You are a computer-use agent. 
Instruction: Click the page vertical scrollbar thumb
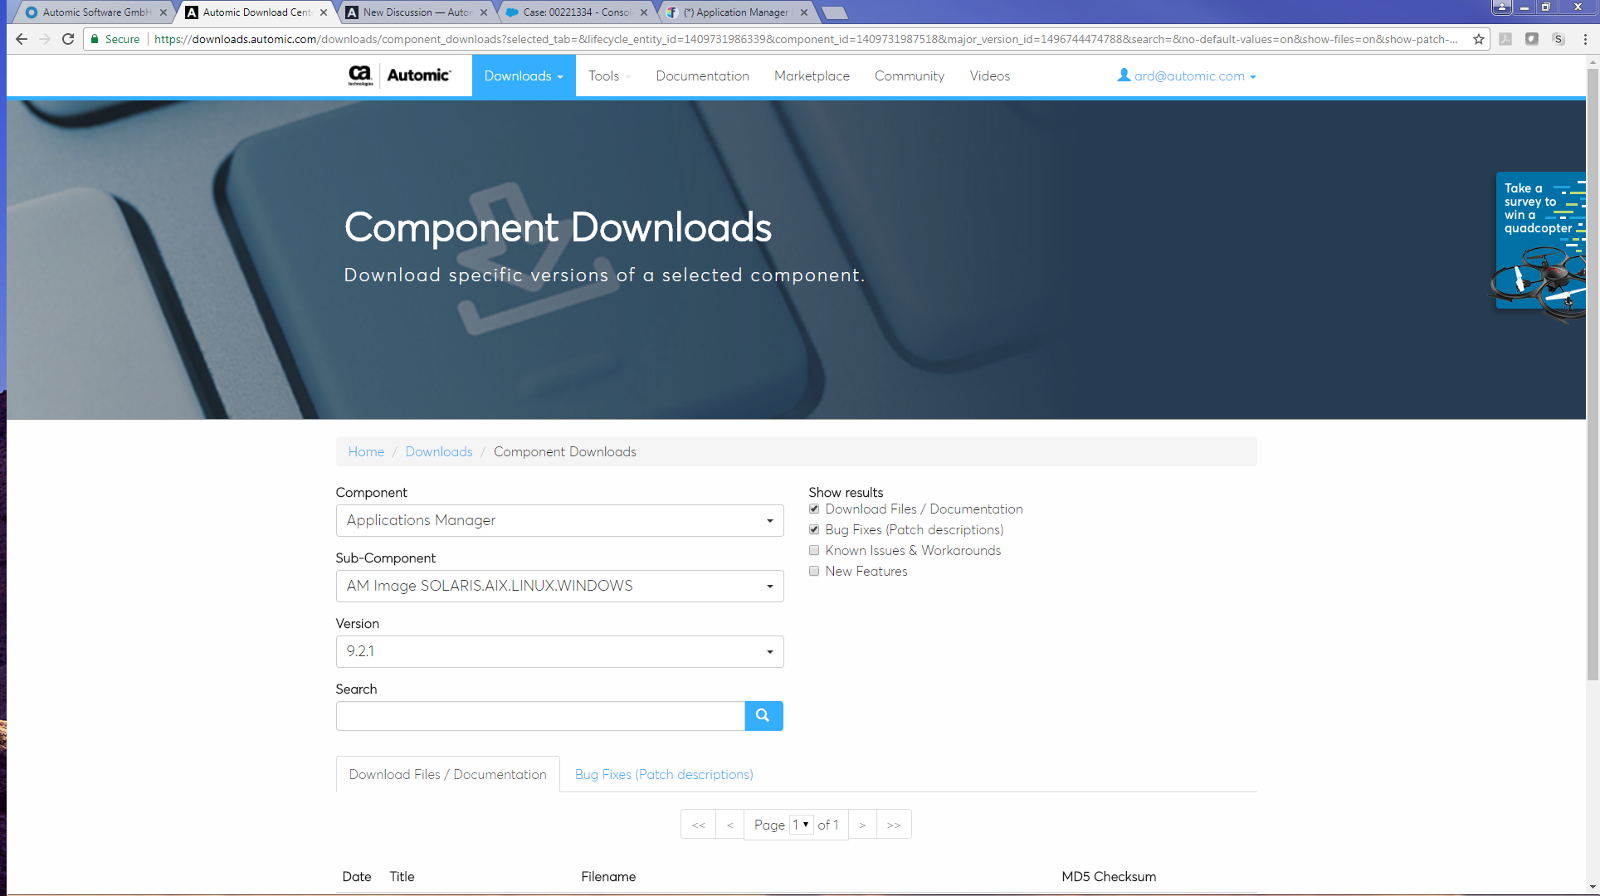1593,375
